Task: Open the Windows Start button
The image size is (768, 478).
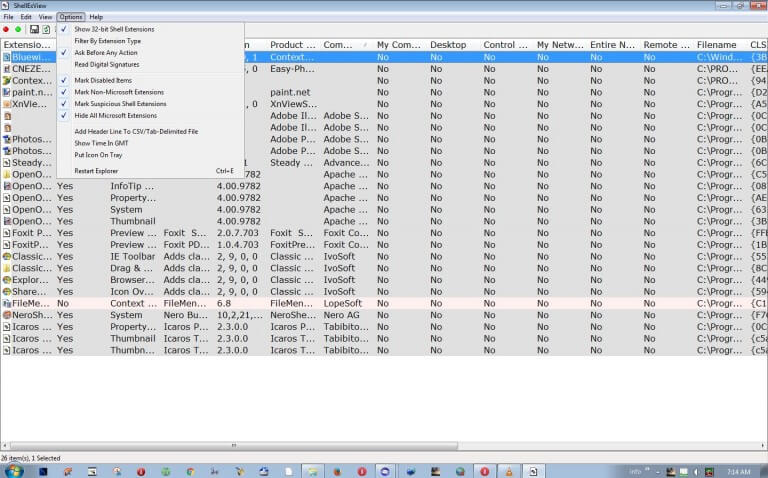Action: coord(14,471)
